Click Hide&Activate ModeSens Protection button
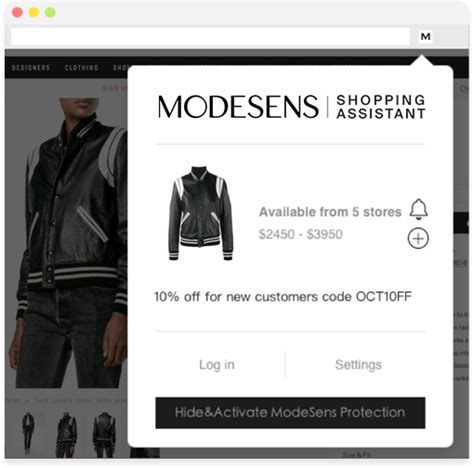This screenshot has height=468, width=474. [x=290, y=413]
